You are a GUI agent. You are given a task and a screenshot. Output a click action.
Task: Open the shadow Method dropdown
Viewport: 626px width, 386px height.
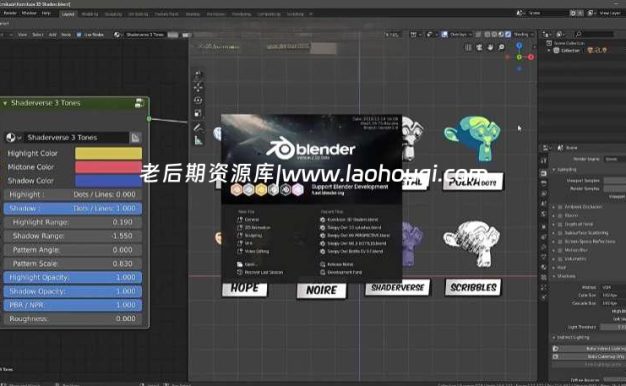pyautogui.click(x=613, y=287)
